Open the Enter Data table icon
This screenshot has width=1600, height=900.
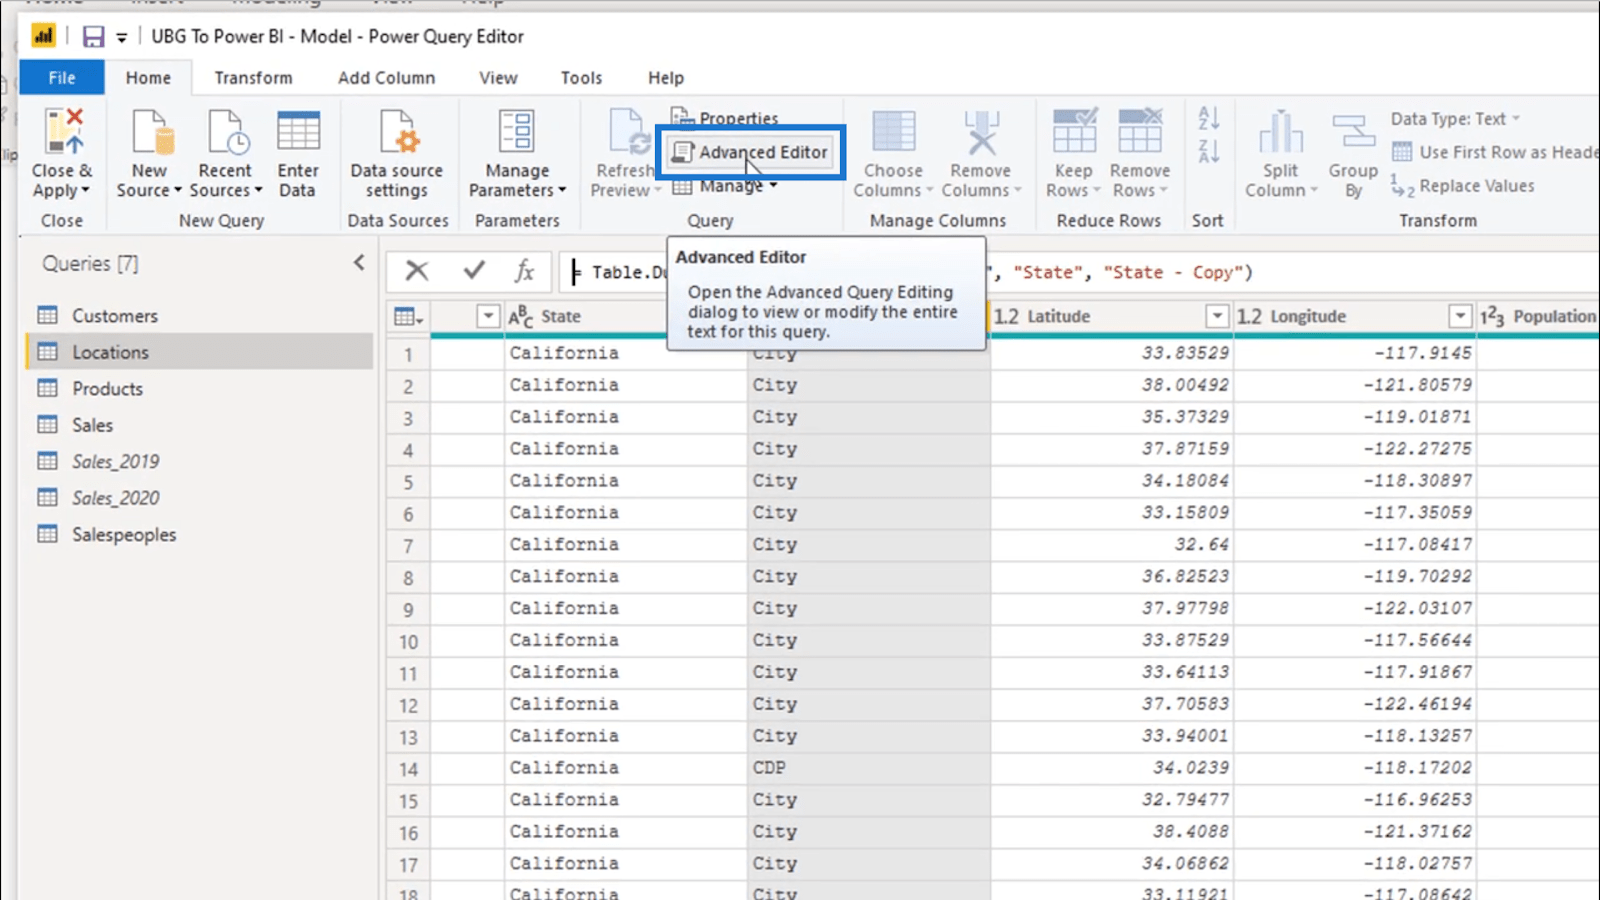(298, 132)
